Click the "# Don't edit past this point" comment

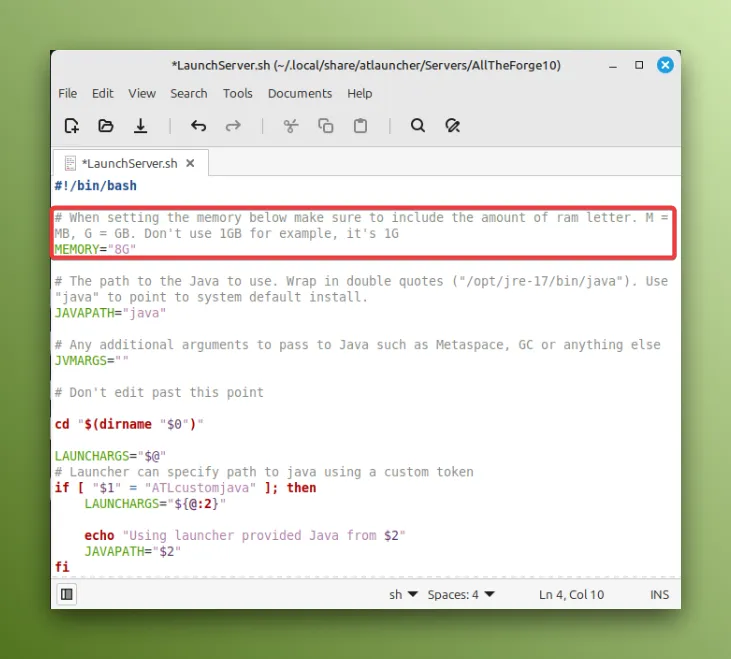coord(159,392)
